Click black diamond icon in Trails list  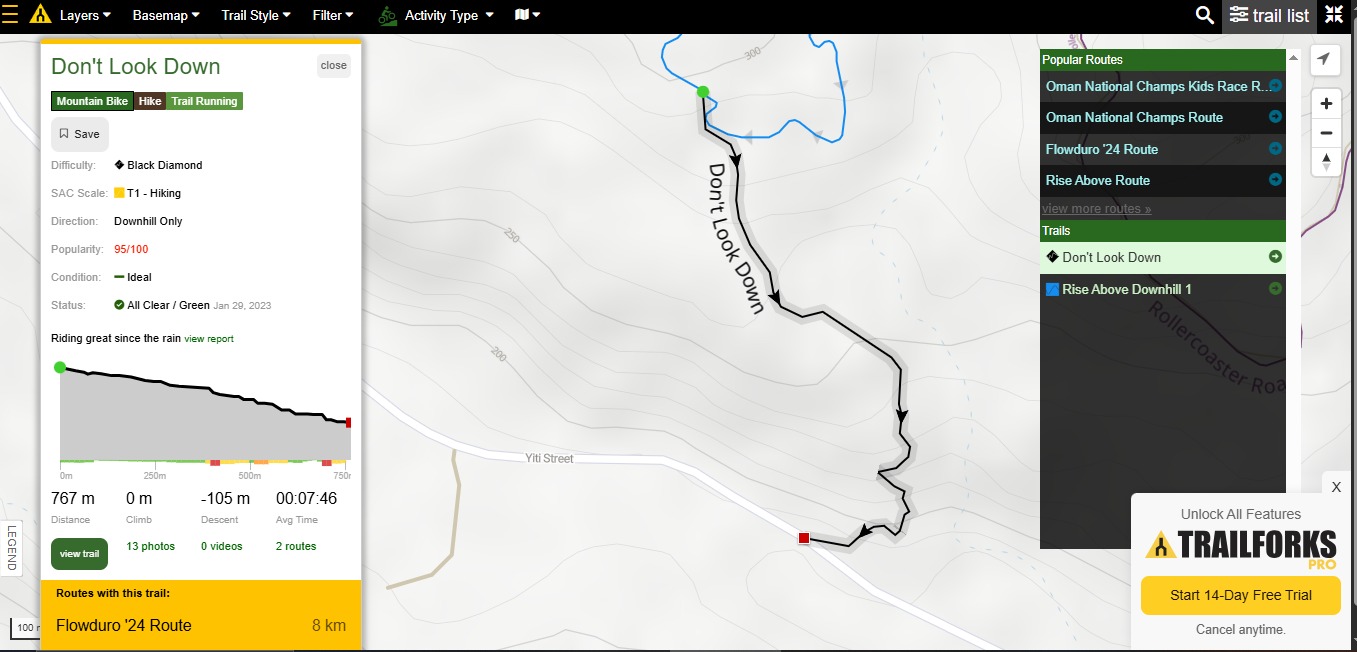click(x=1052, y=257)
